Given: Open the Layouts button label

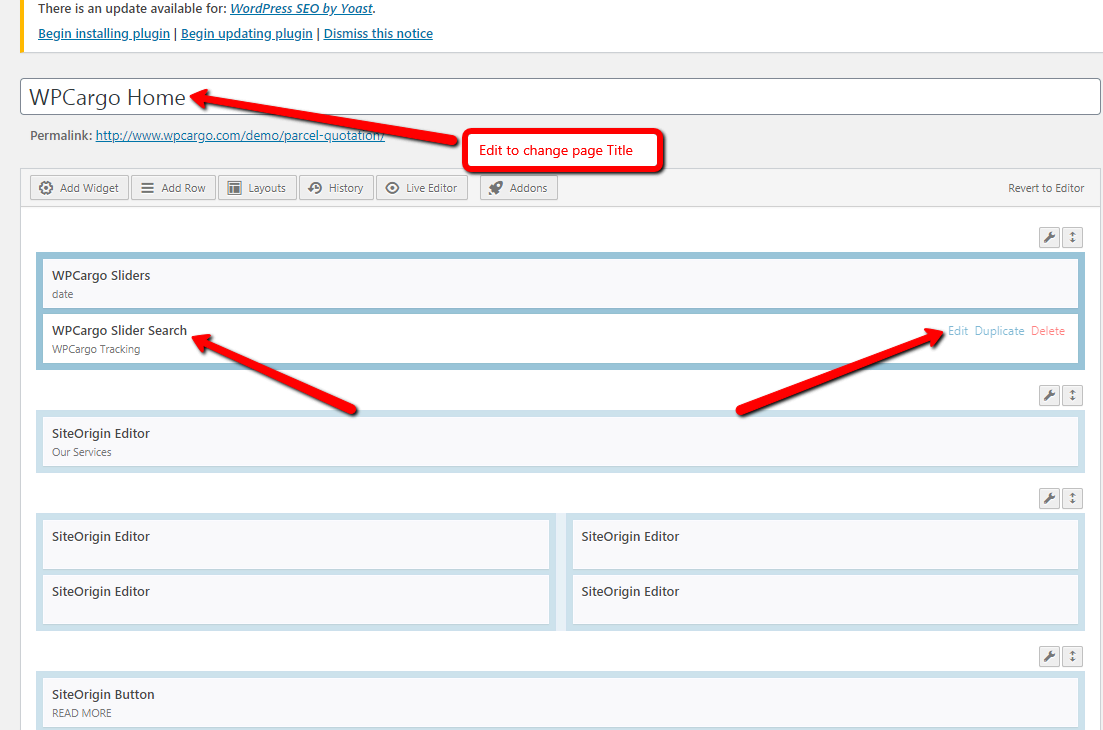Looking at the screenshot, I should pyautogui.click(x=267, y=188).
